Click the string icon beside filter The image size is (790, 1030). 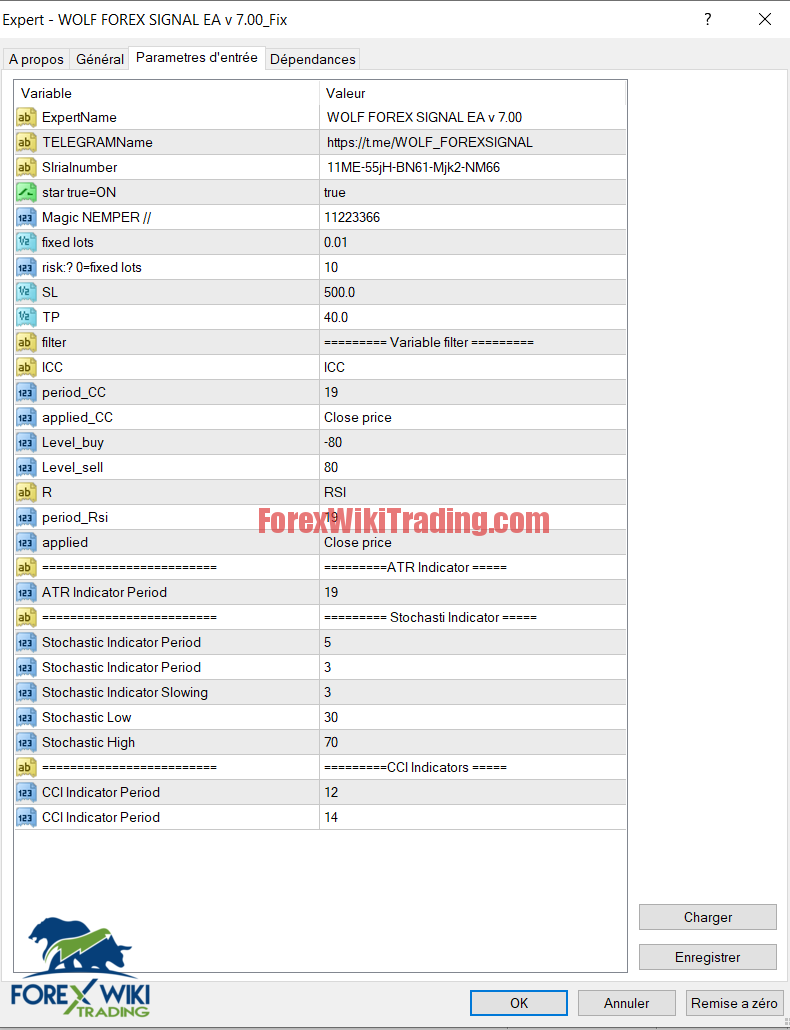26,342
